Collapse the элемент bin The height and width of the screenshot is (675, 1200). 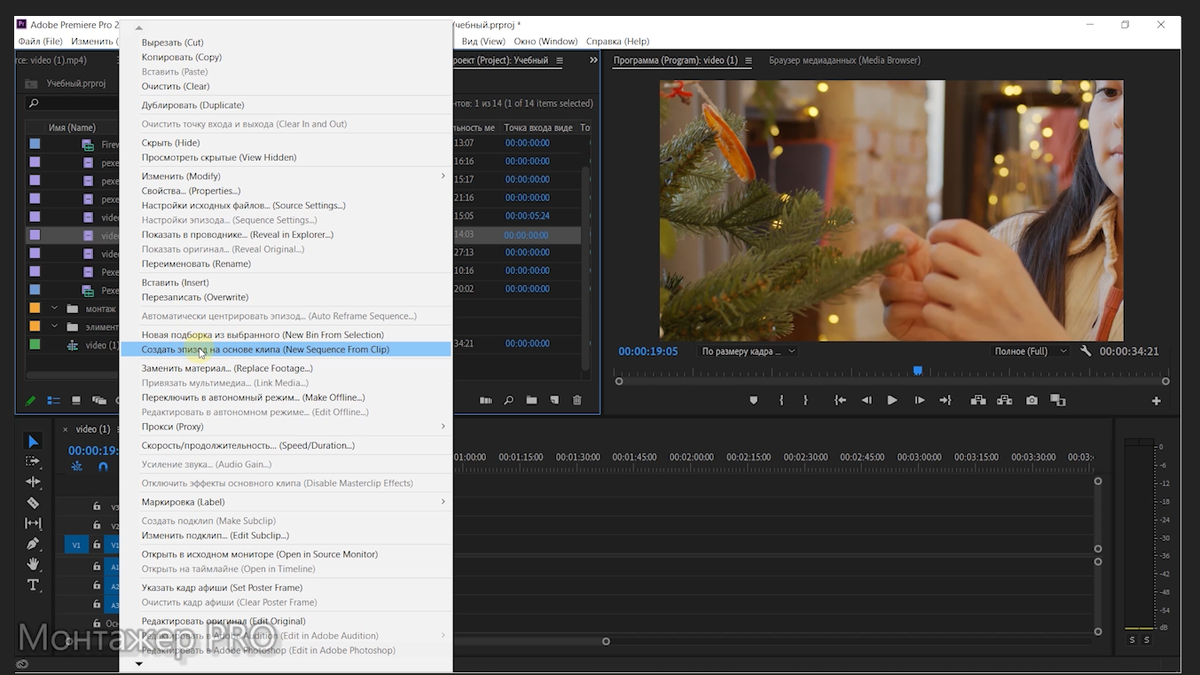[55, 326]
